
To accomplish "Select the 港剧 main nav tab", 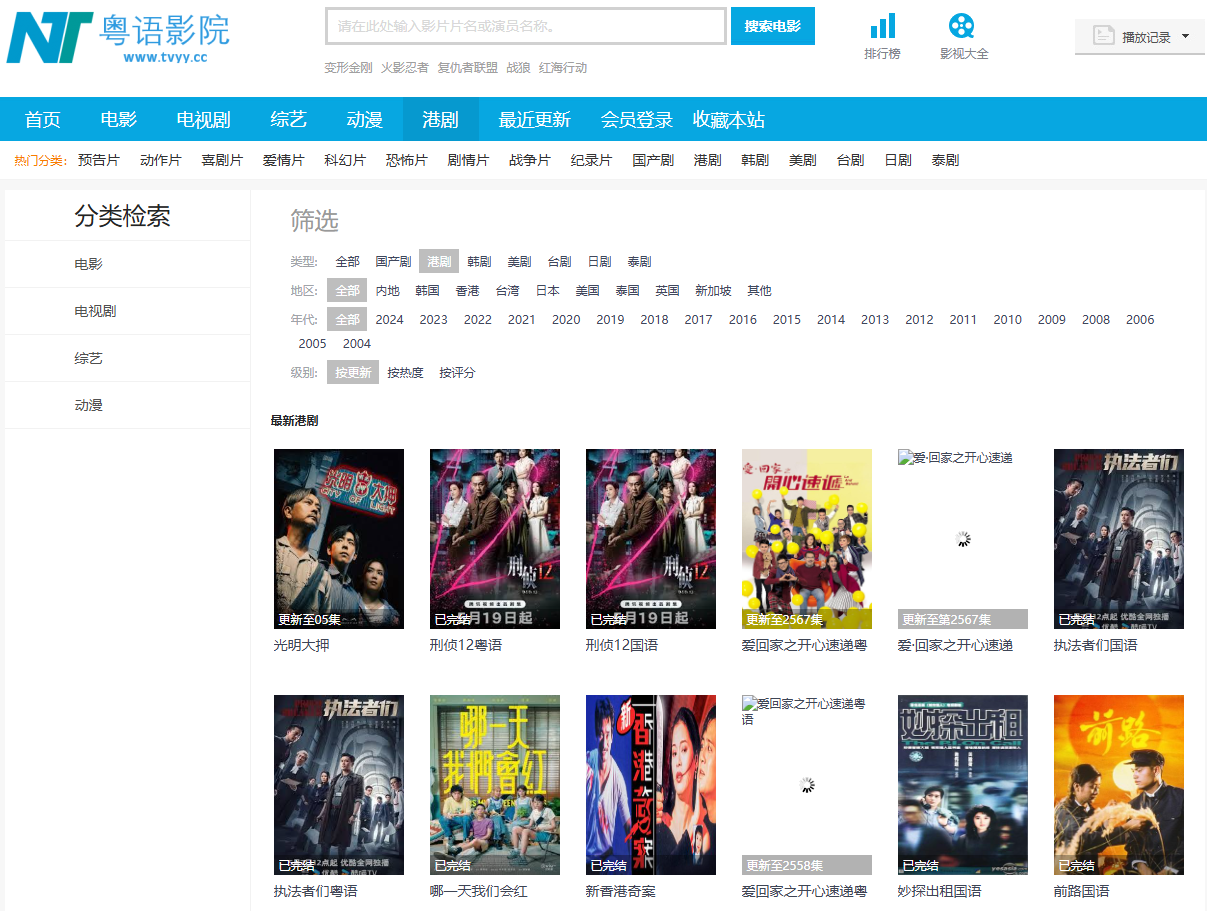I will tap(441, 120).
